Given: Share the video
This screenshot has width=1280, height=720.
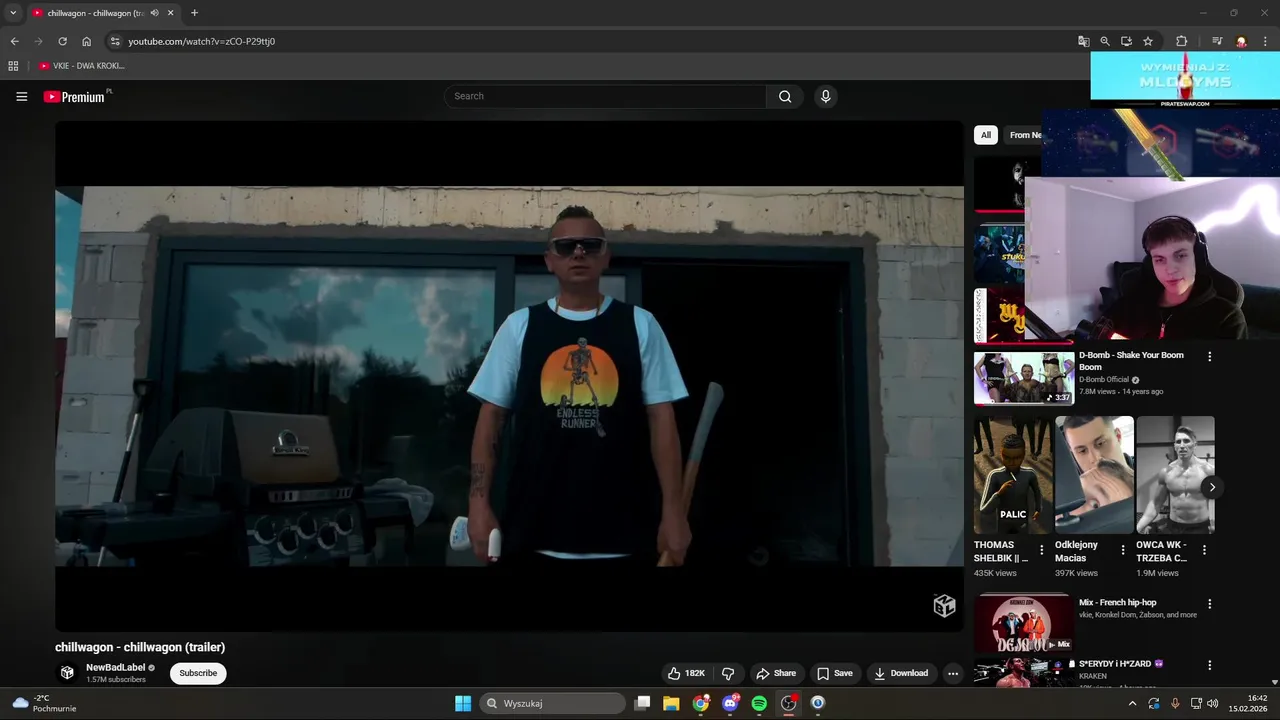Looking at the screenshot, I should [x=776, y=673].
